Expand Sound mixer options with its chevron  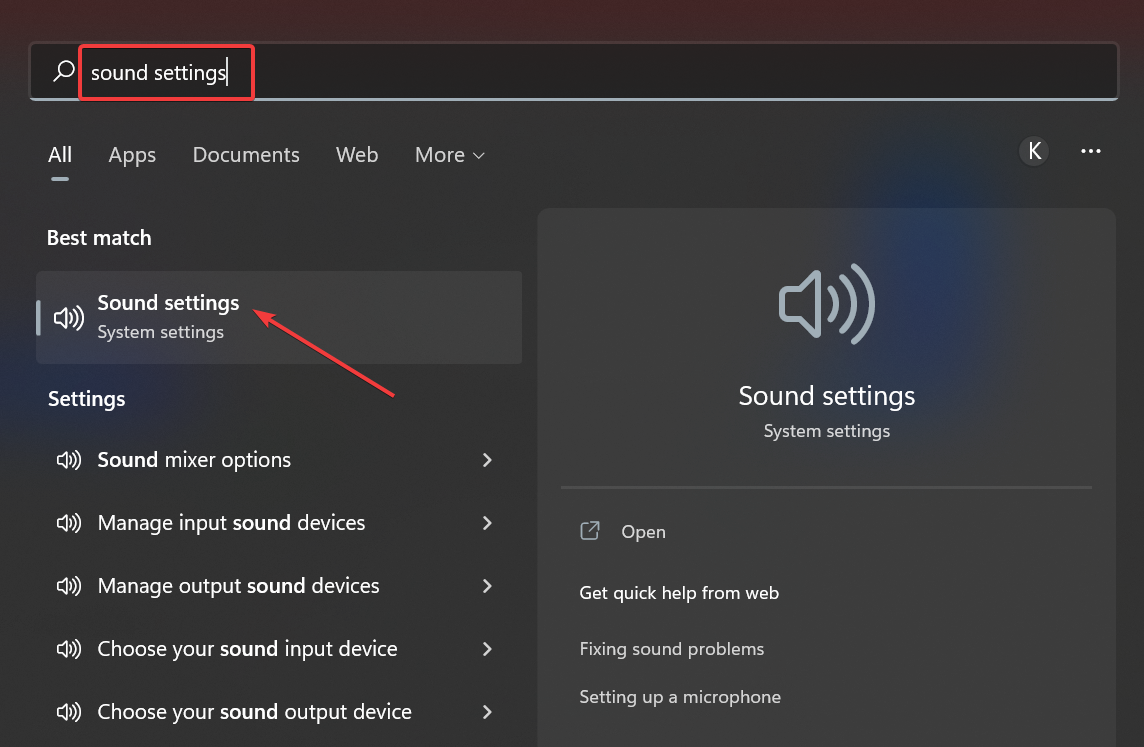coord(487,460)
